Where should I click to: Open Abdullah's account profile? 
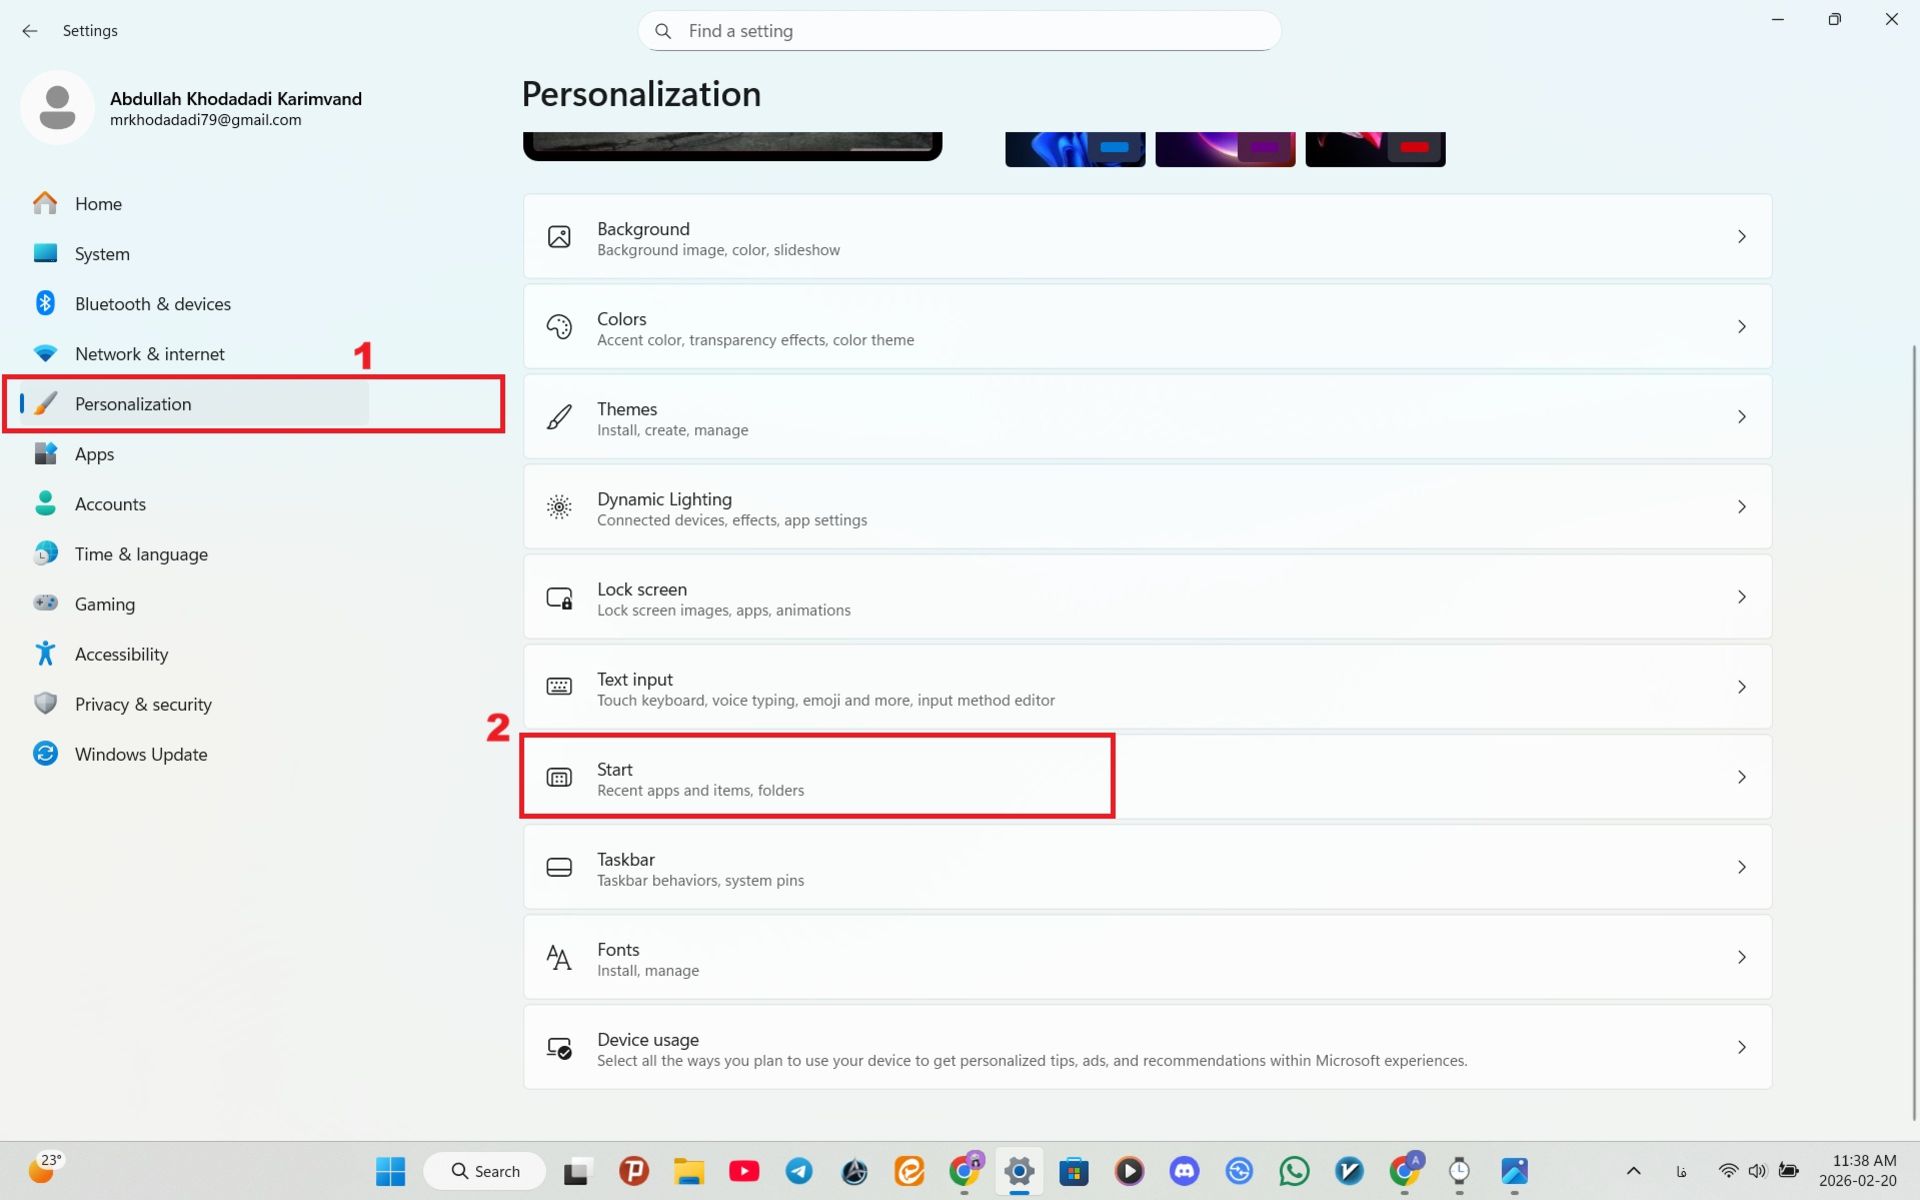[57, 107]
